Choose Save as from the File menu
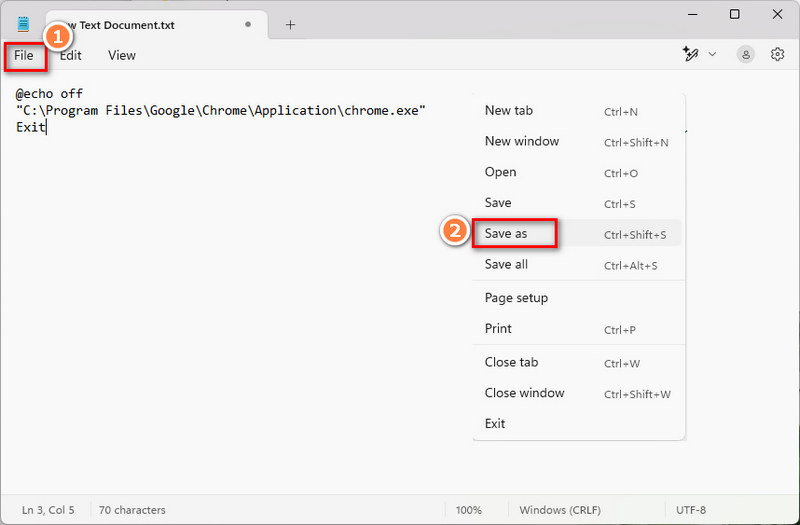The image size is (800, 525). 578,234
